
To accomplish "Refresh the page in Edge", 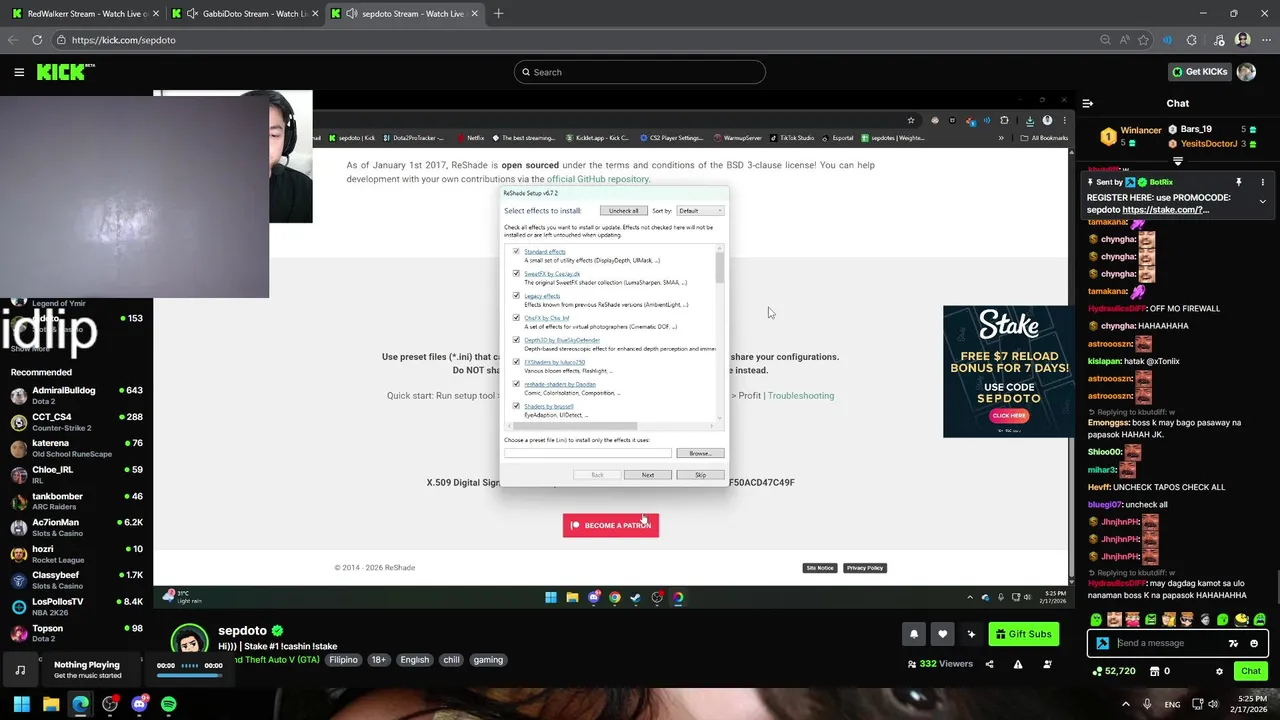I will (37, 40).
